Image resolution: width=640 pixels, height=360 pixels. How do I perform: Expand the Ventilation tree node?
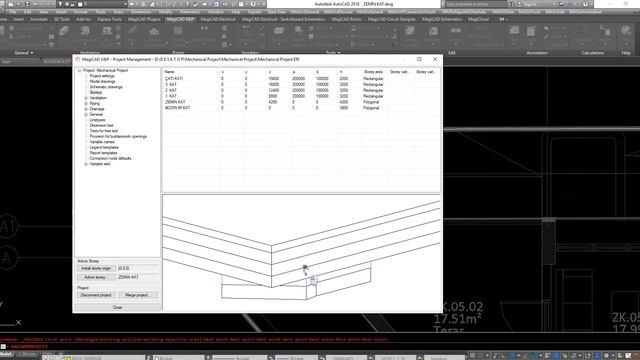(86, 98)
